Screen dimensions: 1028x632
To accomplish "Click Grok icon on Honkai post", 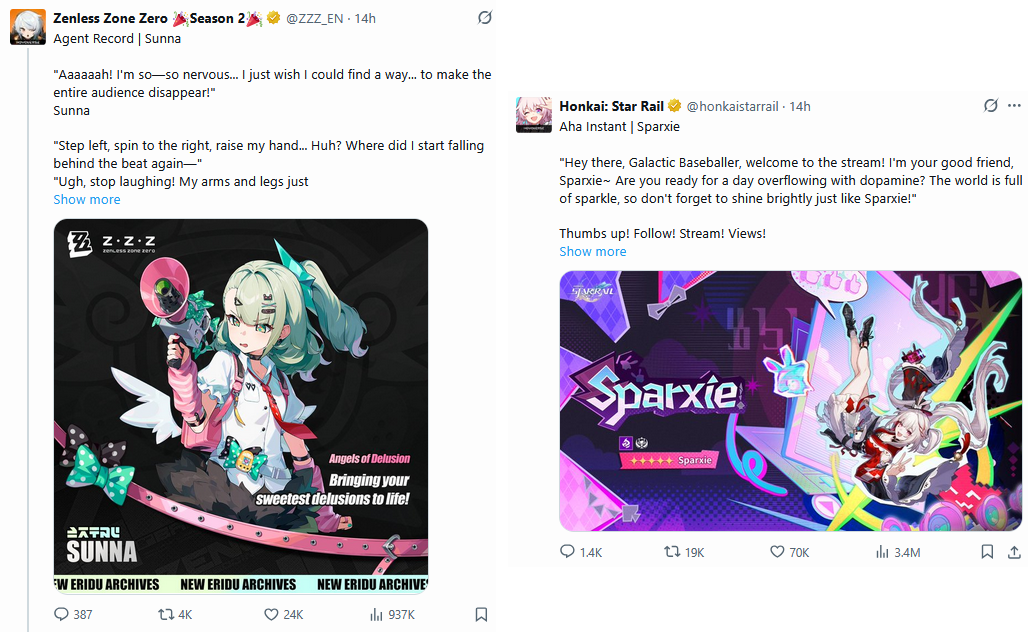I will 991,106.
